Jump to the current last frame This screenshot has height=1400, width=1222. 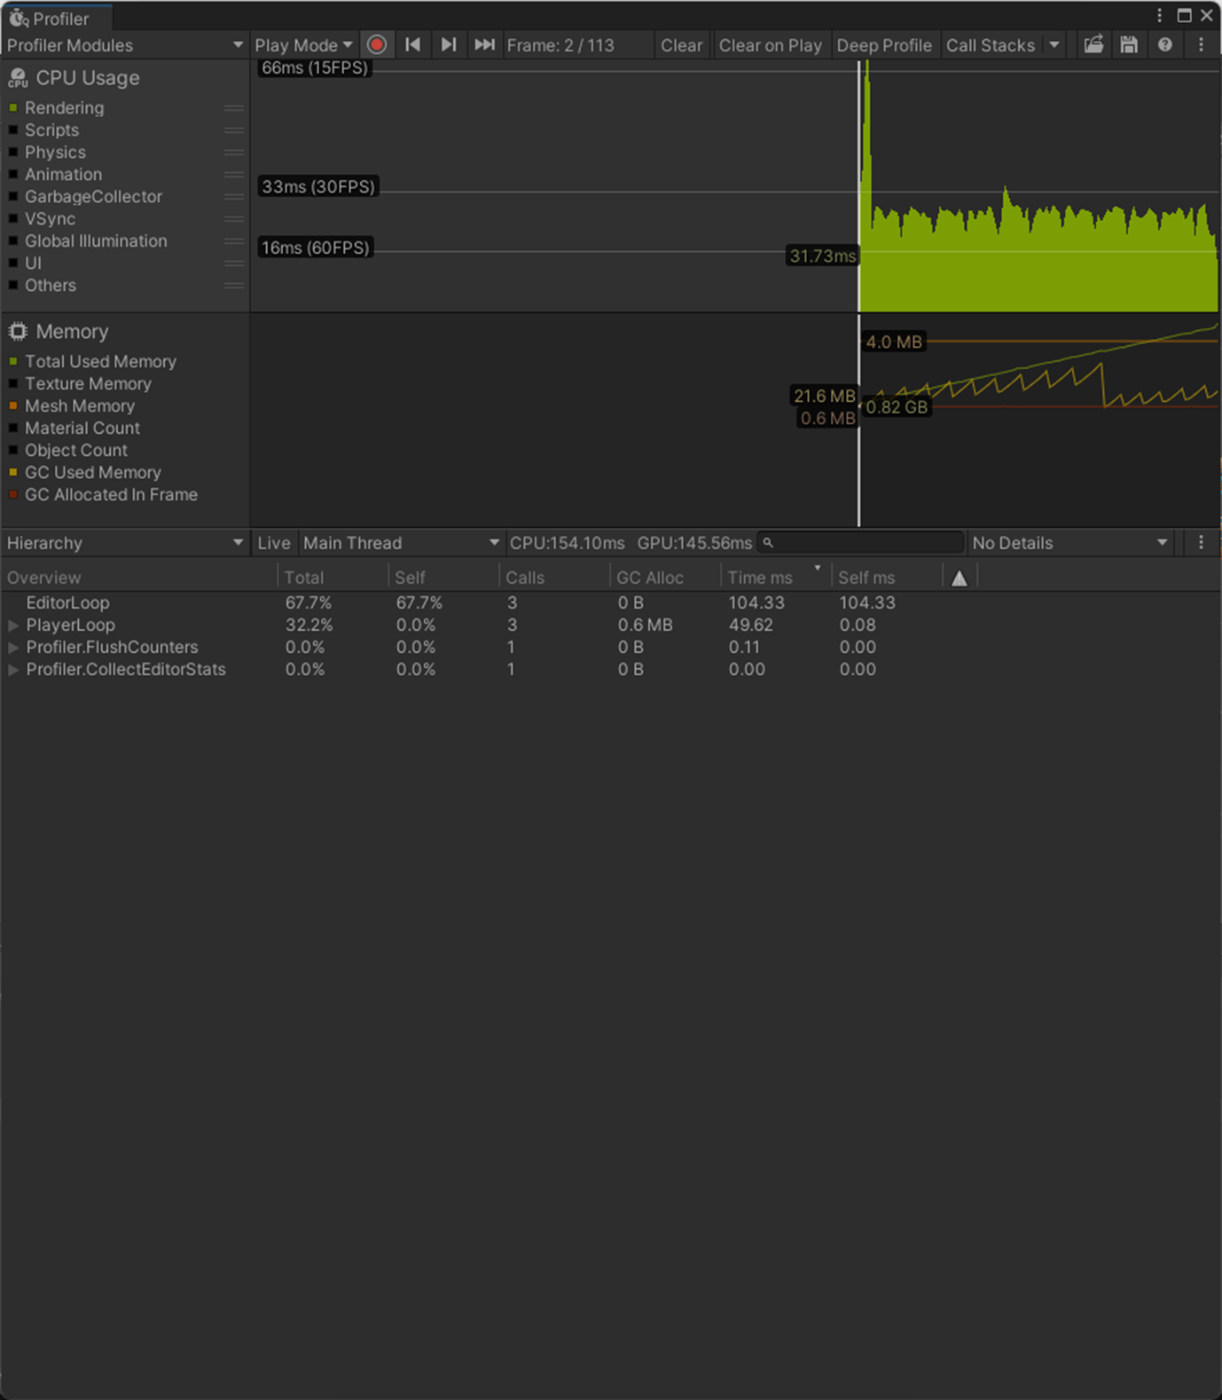pyautogui.click(x=484, y=45)
